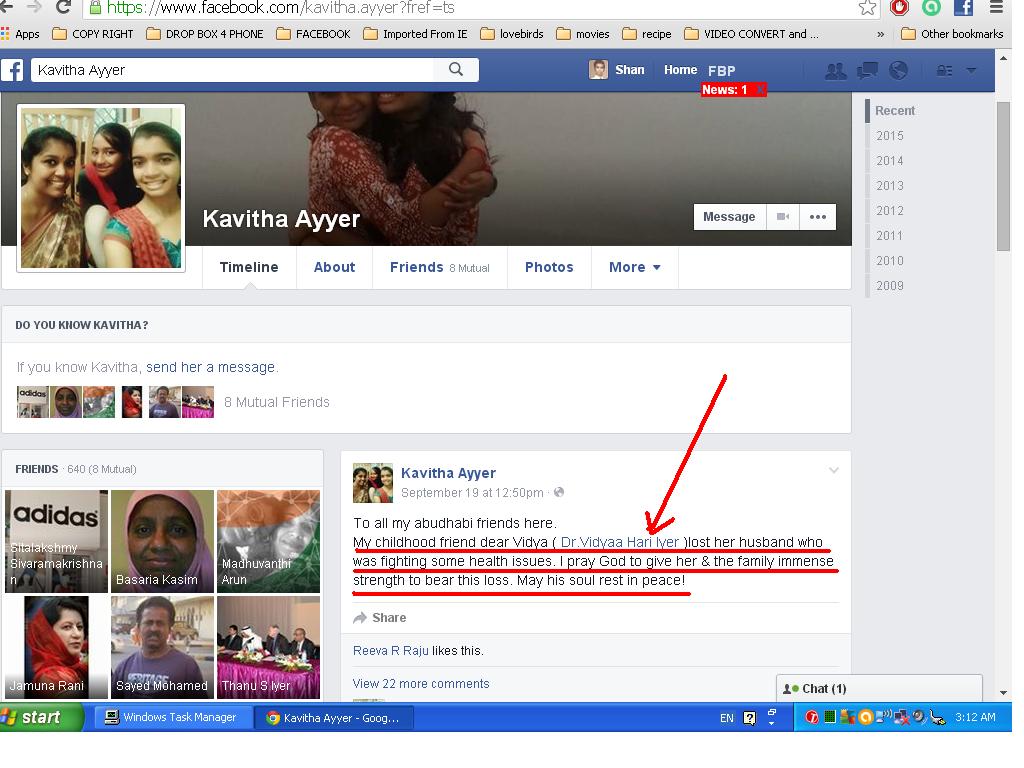Open privacy shortcuts lock icon
This screenshot has height=768, width=1024.
[944, 71]
